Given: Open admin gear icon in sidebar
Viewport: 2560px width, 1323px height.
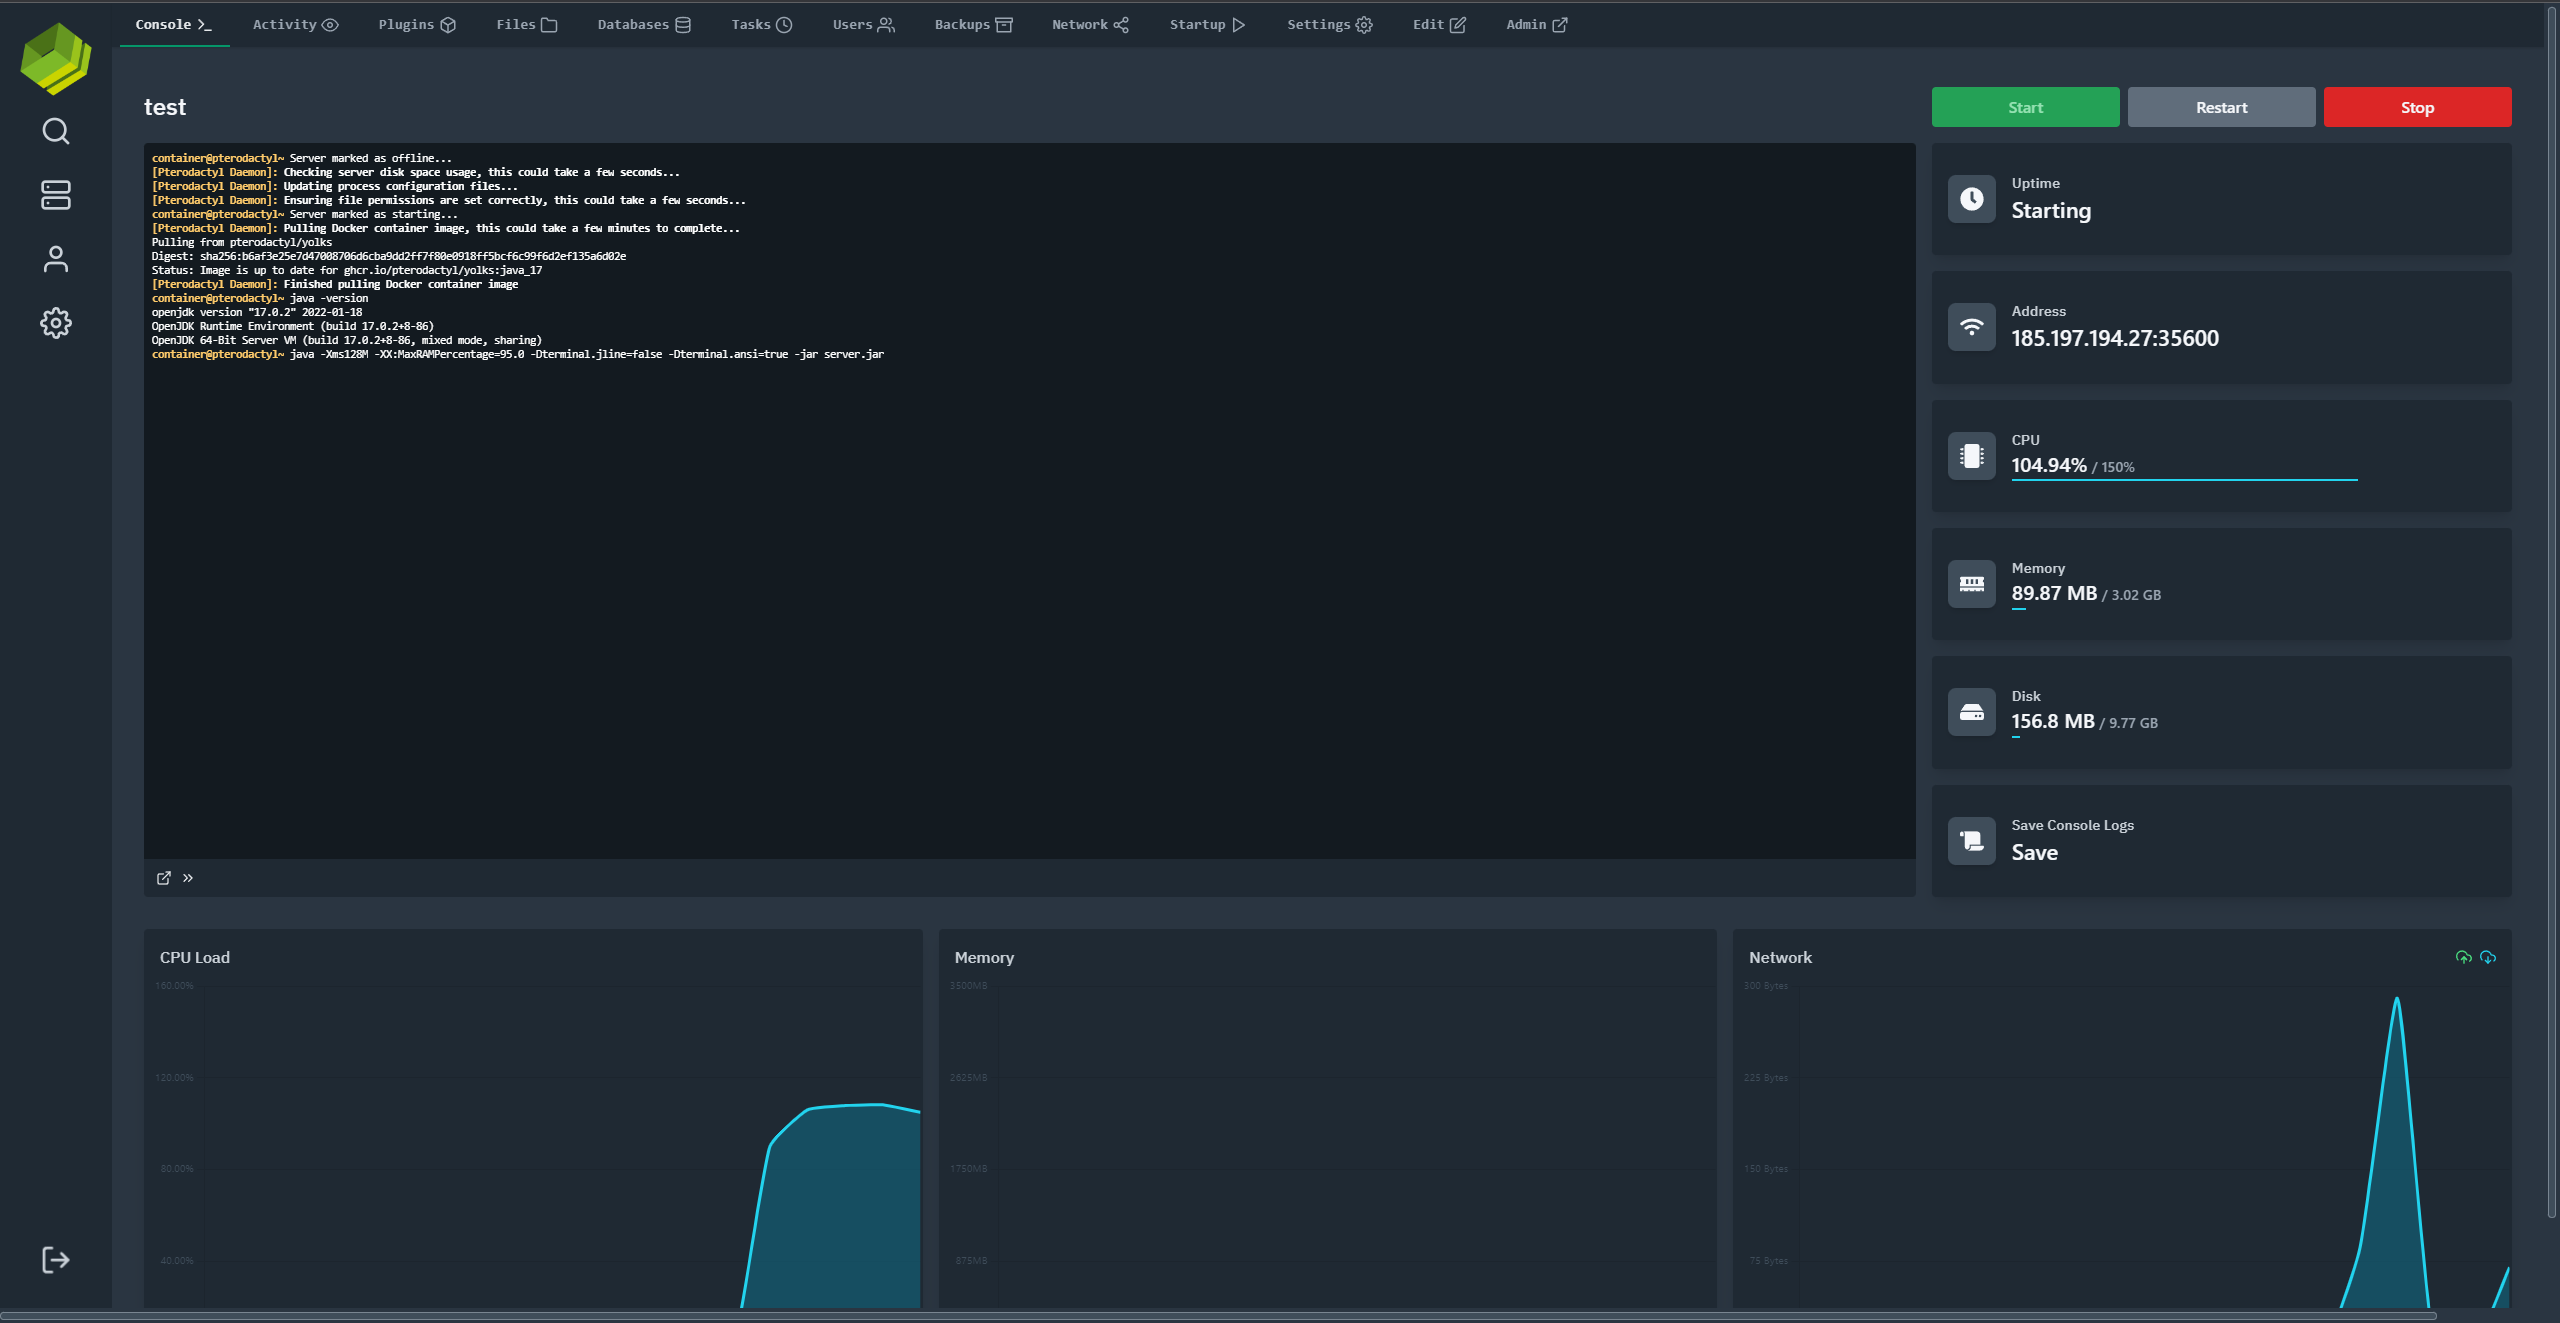Looking at the screenshot, I should [x=56, y=323].
